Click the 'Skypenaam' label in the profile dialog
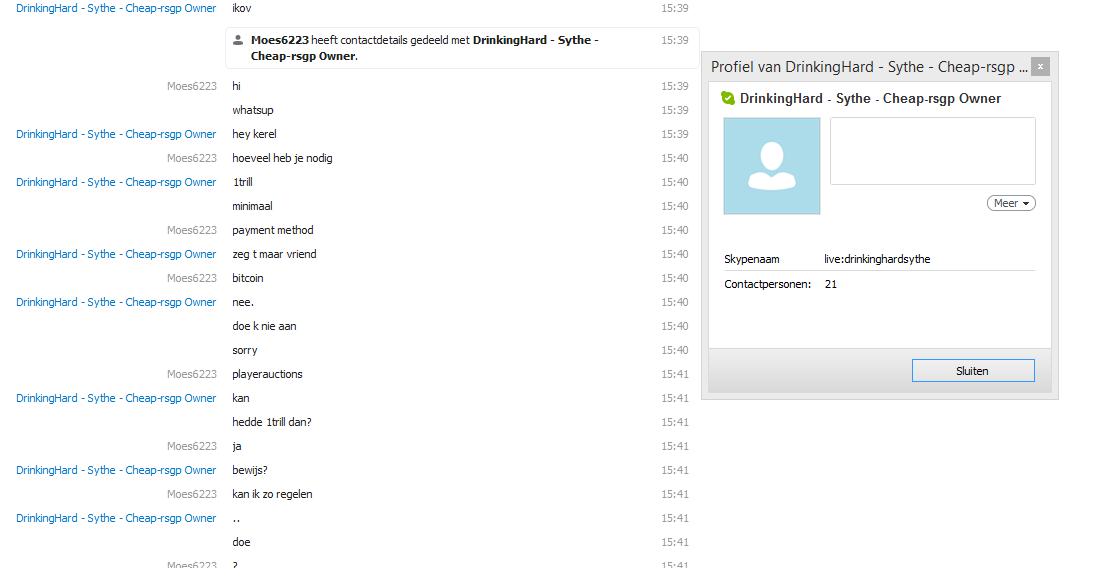1110x568 pixels. click(x=752, y=259)
